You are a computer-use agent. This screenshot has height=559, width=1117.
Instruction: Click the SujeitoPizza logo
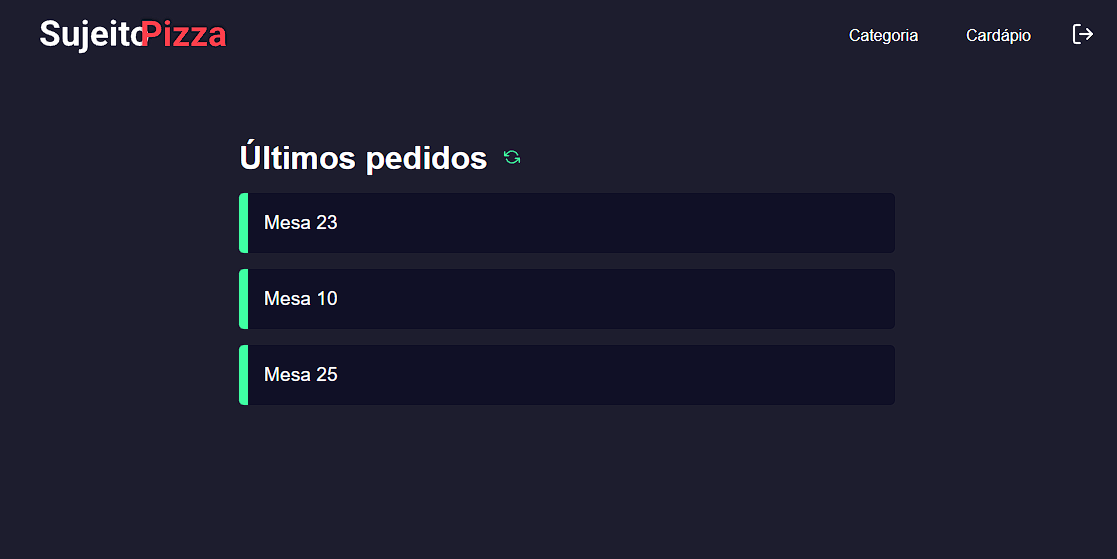133,34
